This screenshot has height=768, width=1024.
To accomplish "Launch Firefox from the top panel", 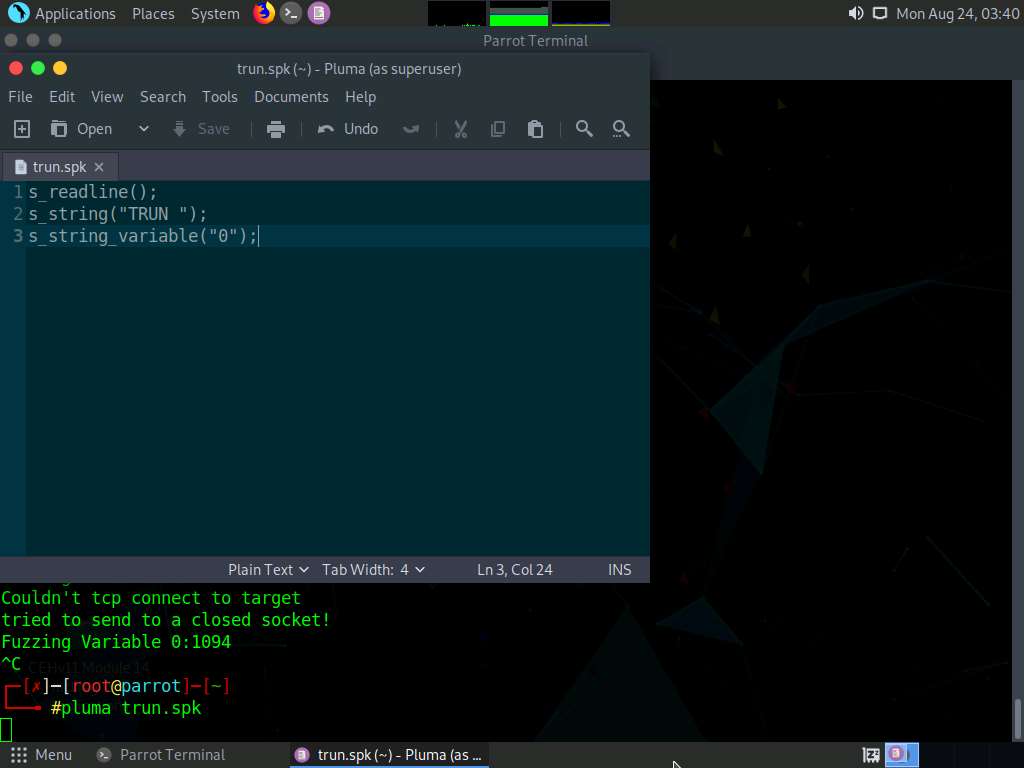I will point(264,13).
